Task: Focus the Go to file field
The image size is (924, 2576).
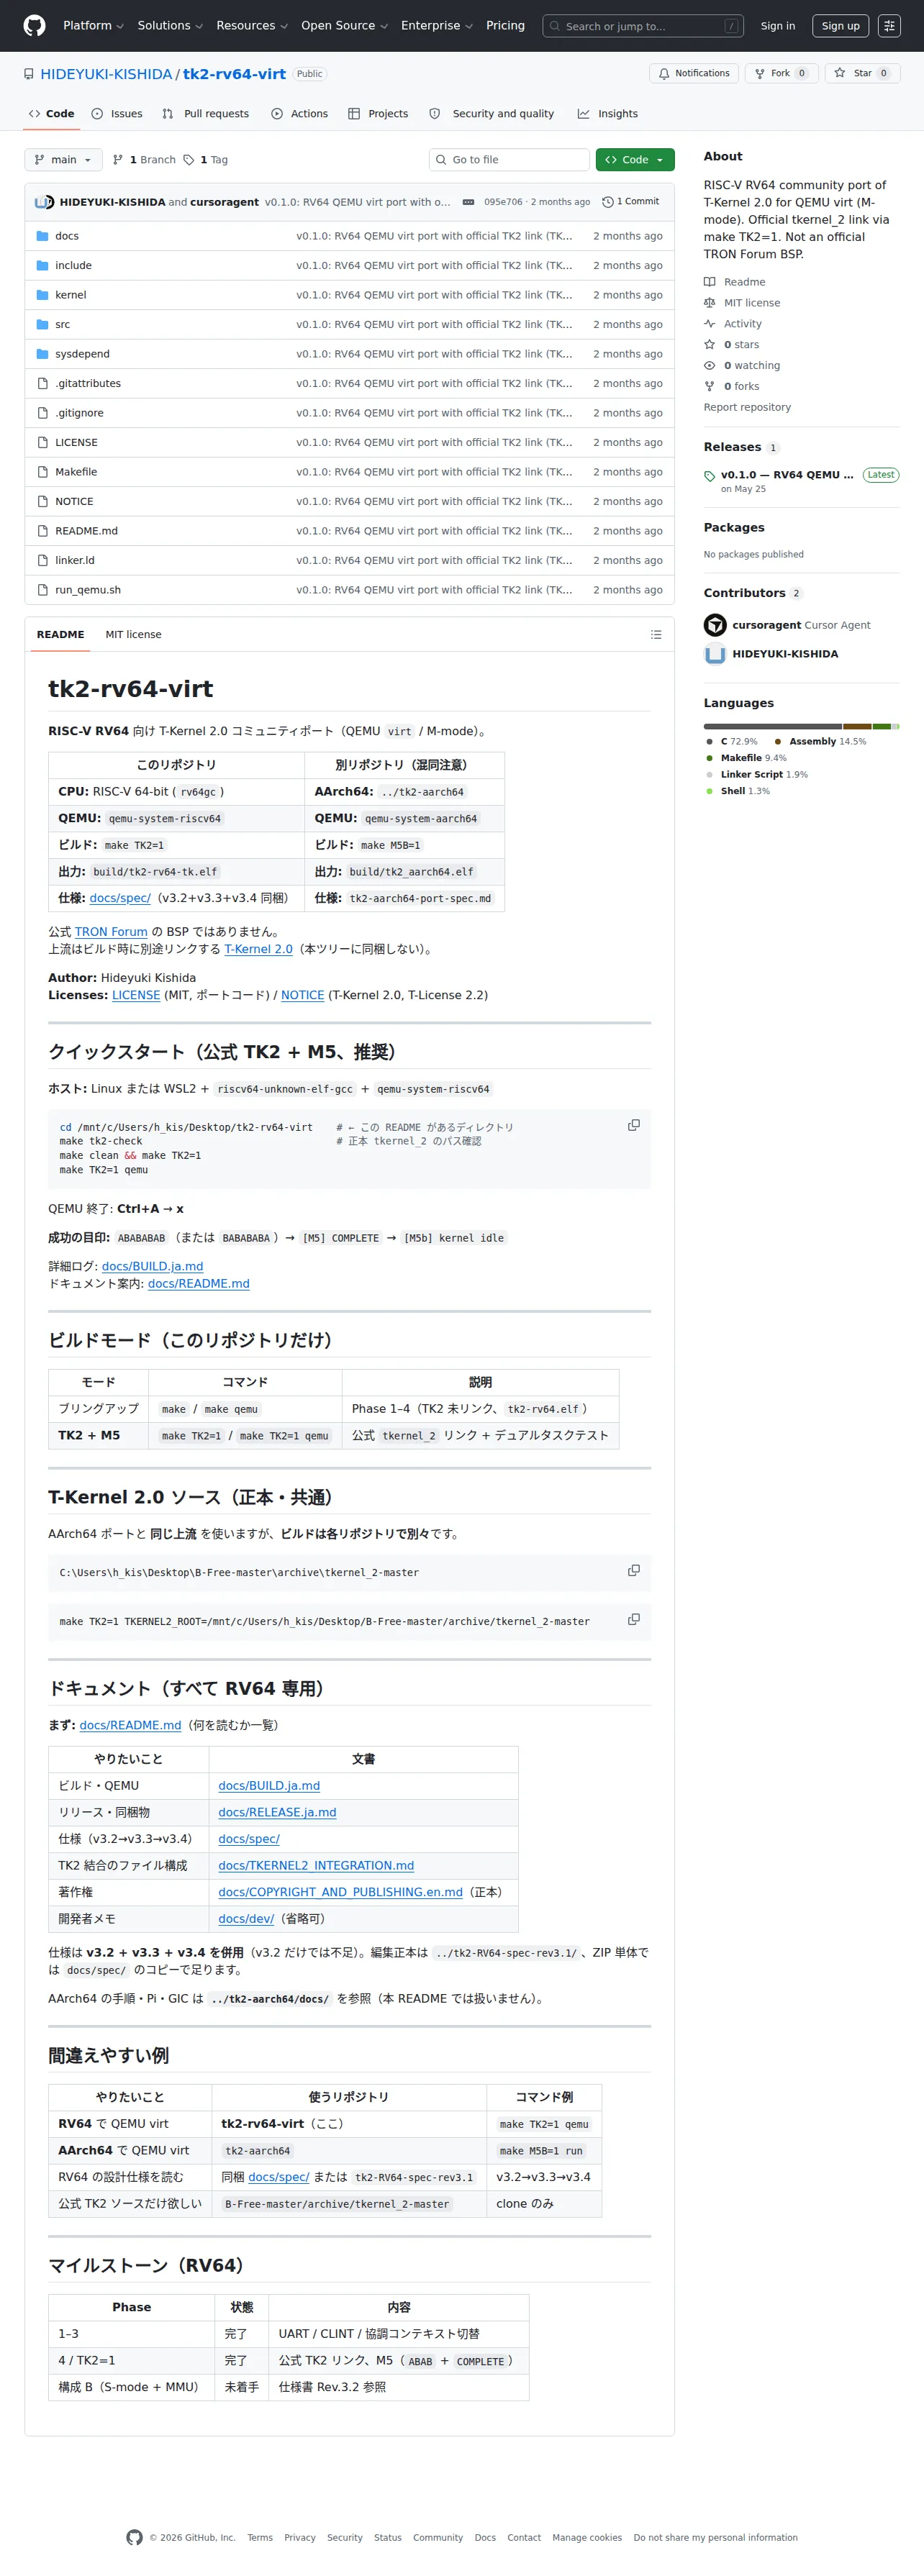Action: [x=509, y=160]
